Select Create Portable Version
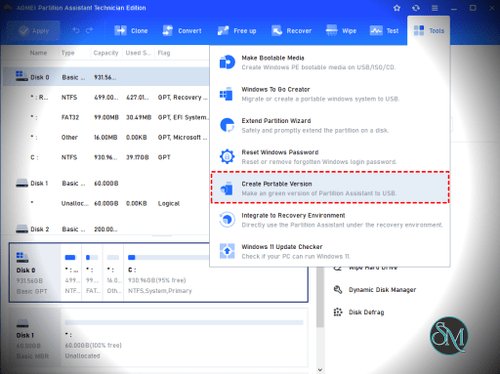This screenshot has height=374, width=500. (330, 188)
